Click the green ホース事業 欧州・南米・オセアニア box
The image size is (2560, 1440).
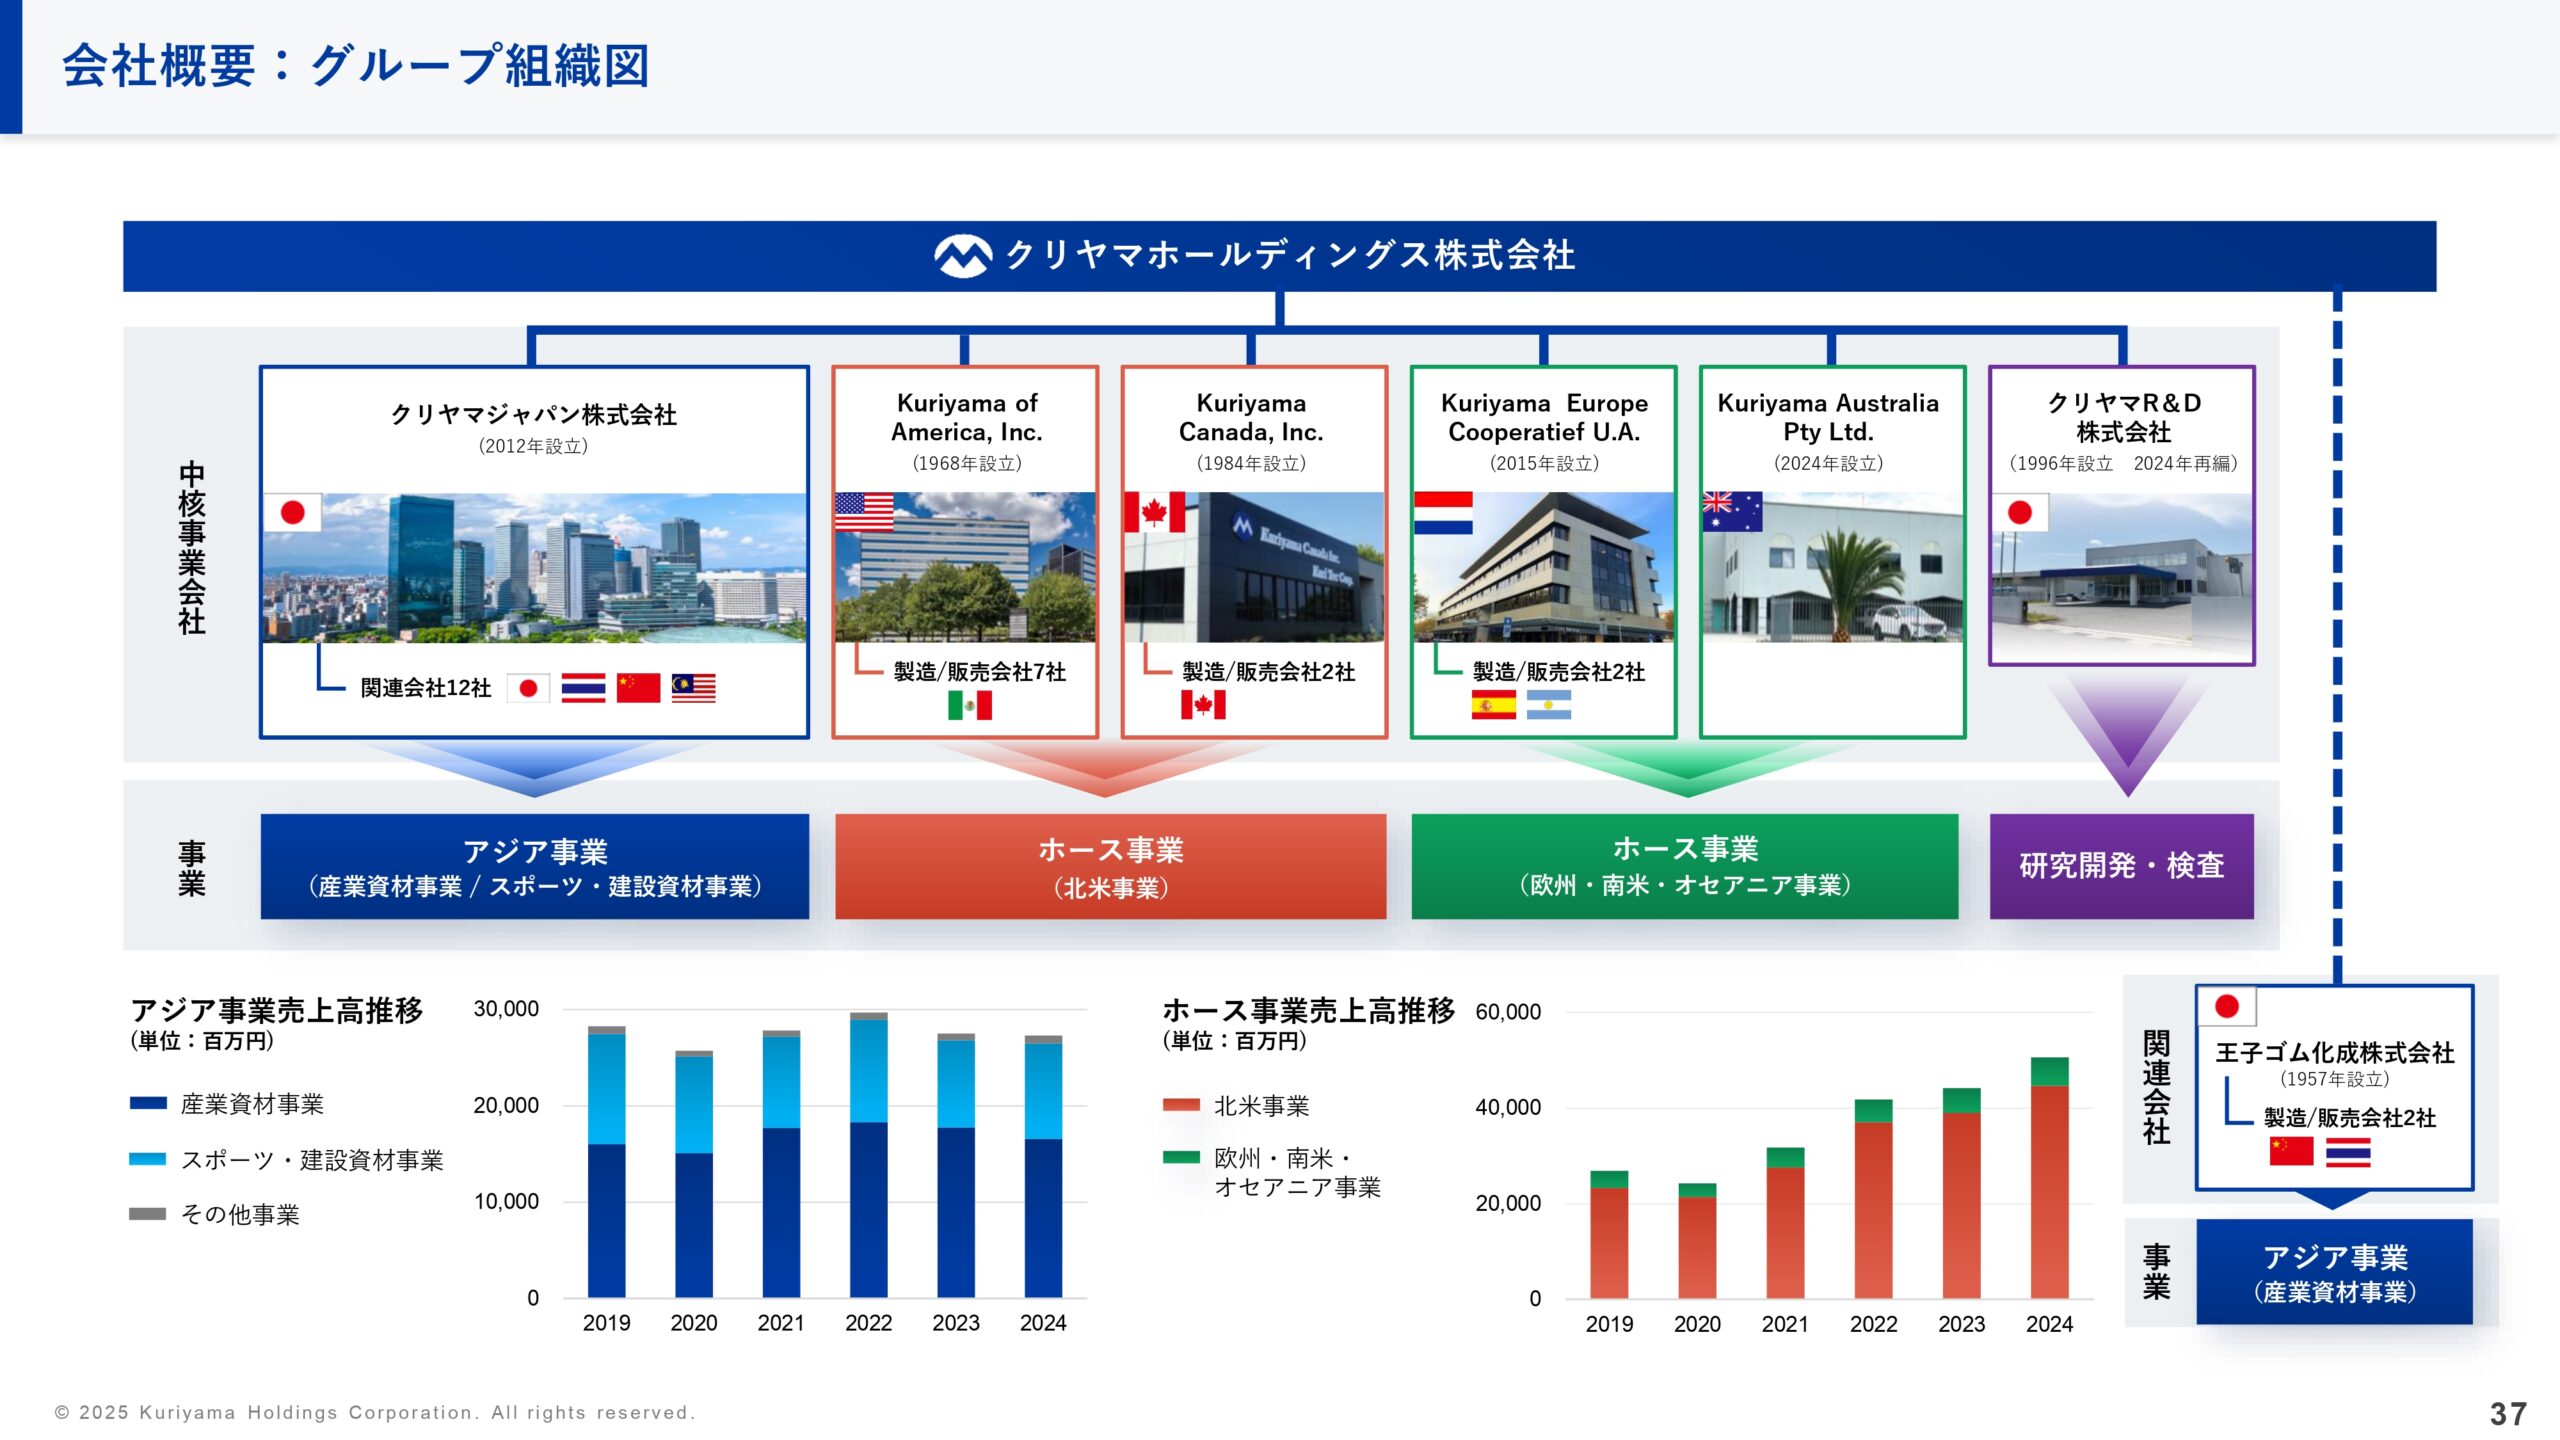(x=1684, y=866)
